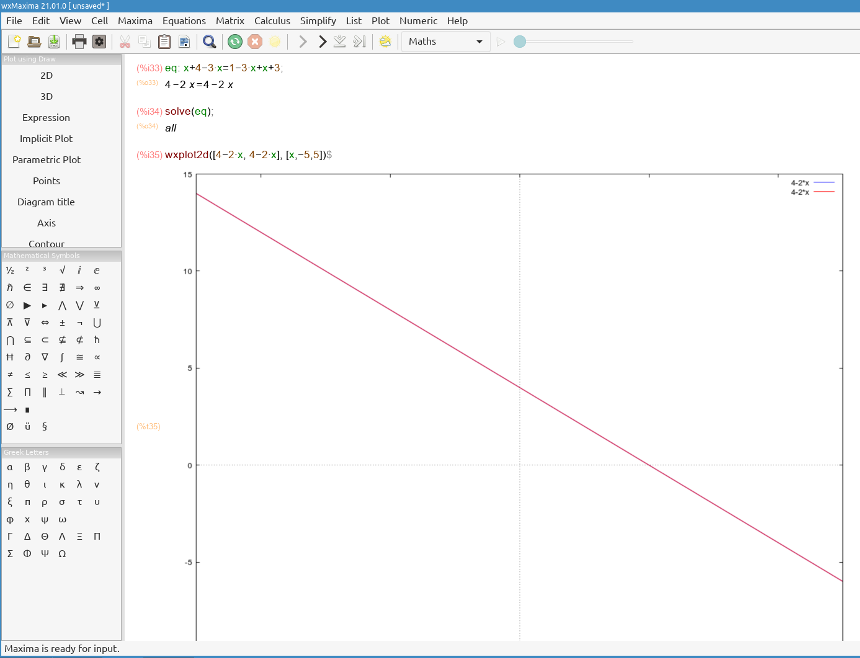The image size is (860, 658).
Task: Insert capital Omega from Greek Letters
Action: pyautogui.click(x=62, y=554)
